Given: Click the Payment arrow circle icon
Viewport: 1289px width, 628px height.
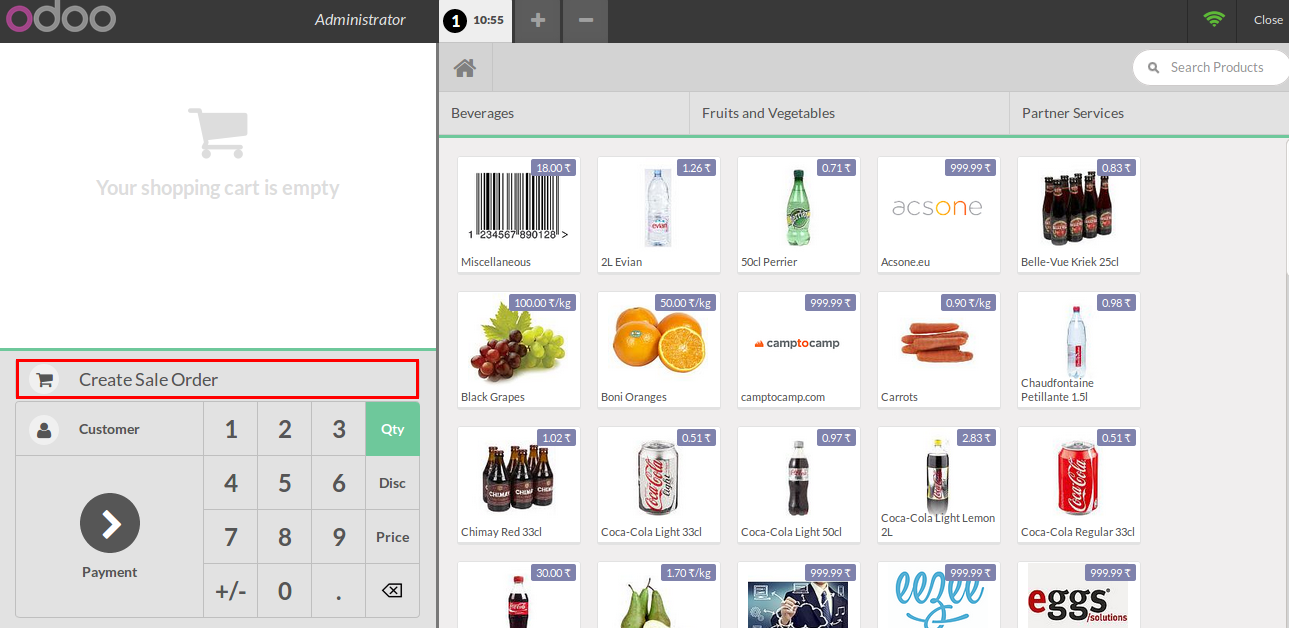Looking at the screenshot, I should (110, 523).
